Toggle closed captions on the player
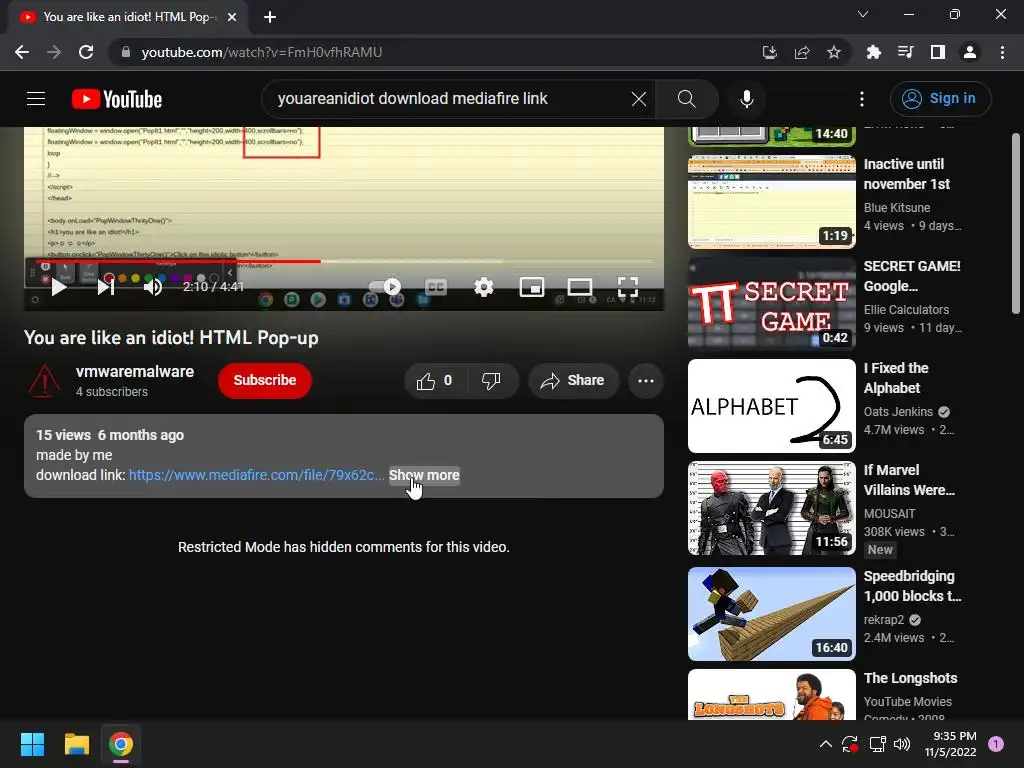 pyautogui.click(x=436, y=287)
